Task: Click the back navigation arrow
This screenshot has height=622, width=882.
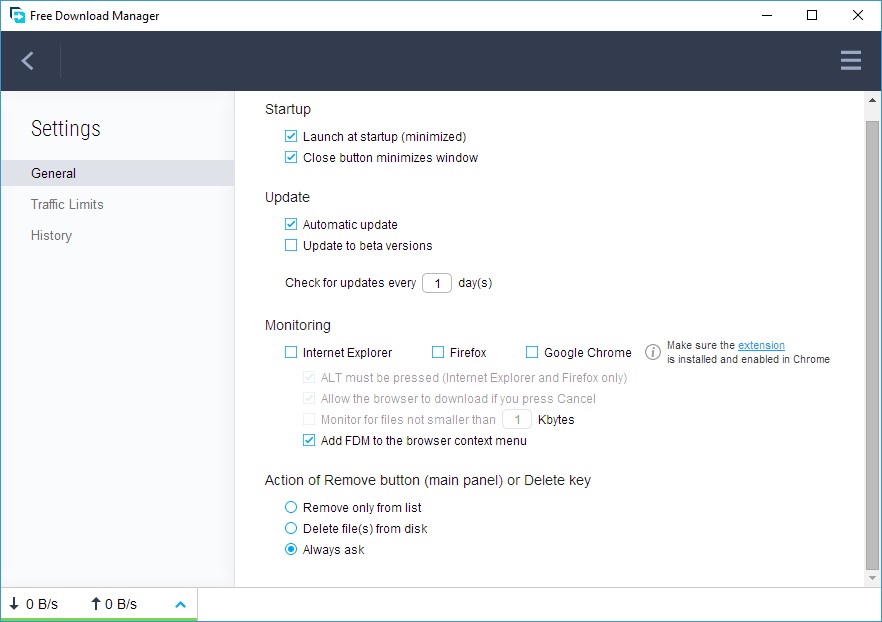Action: click(x=24, y=60)
